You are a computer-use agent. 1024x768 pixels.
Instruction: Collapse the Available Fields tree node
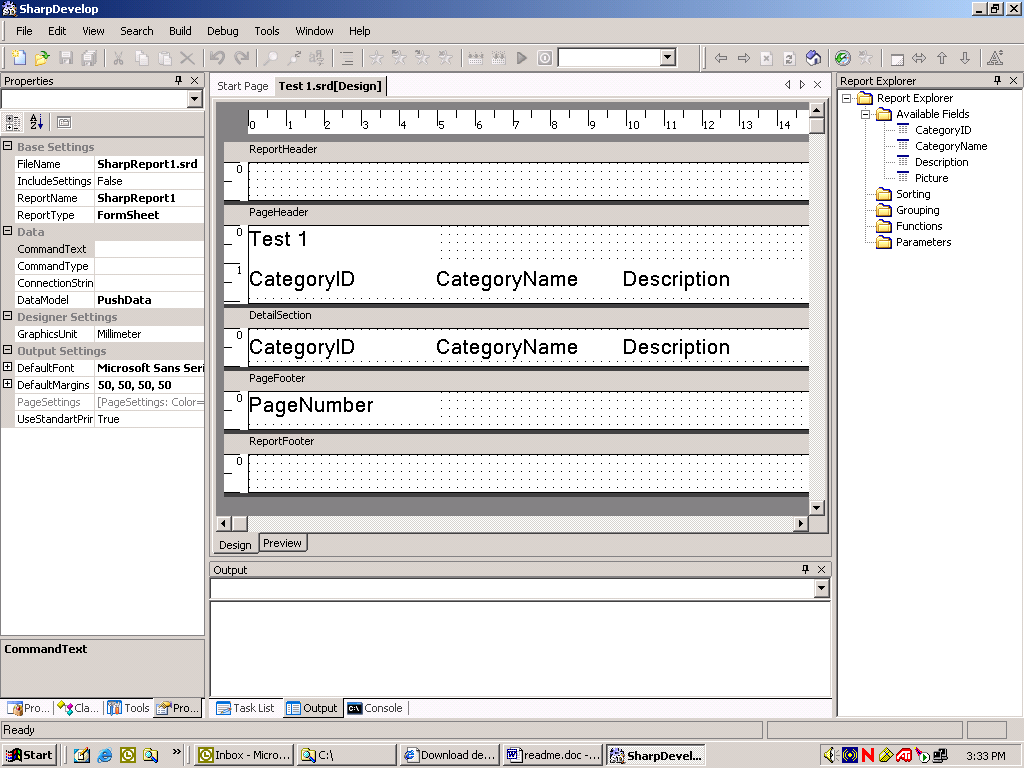[865, 114]
